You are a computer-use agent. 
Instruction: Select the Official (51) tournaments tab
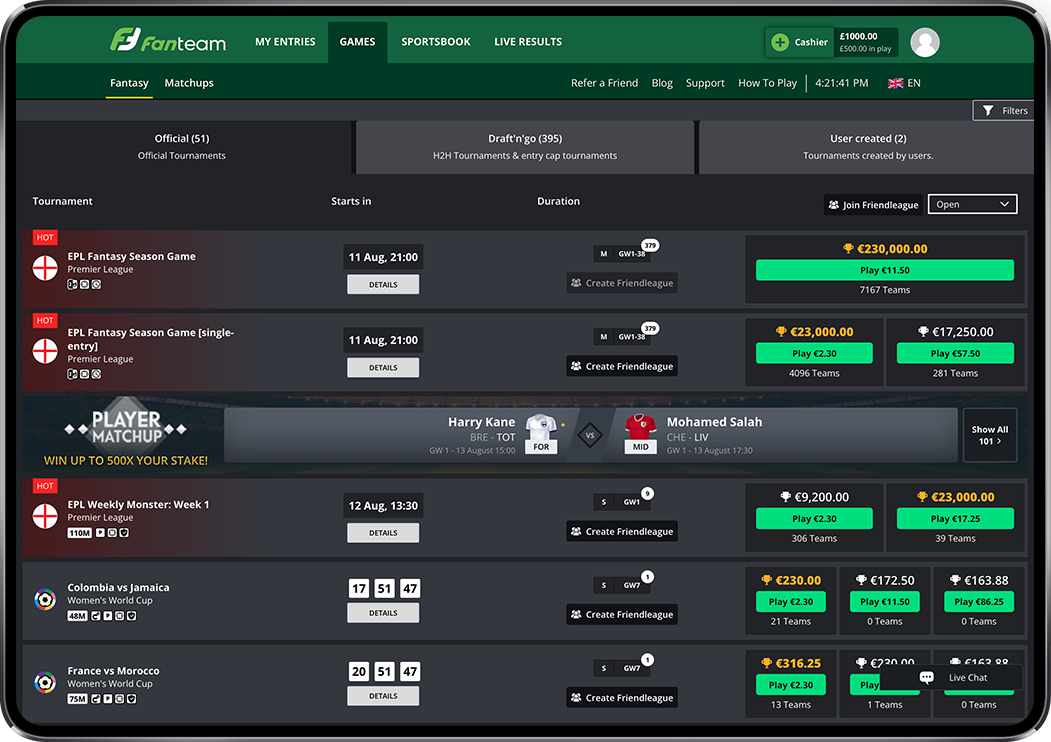pos(182,147)
